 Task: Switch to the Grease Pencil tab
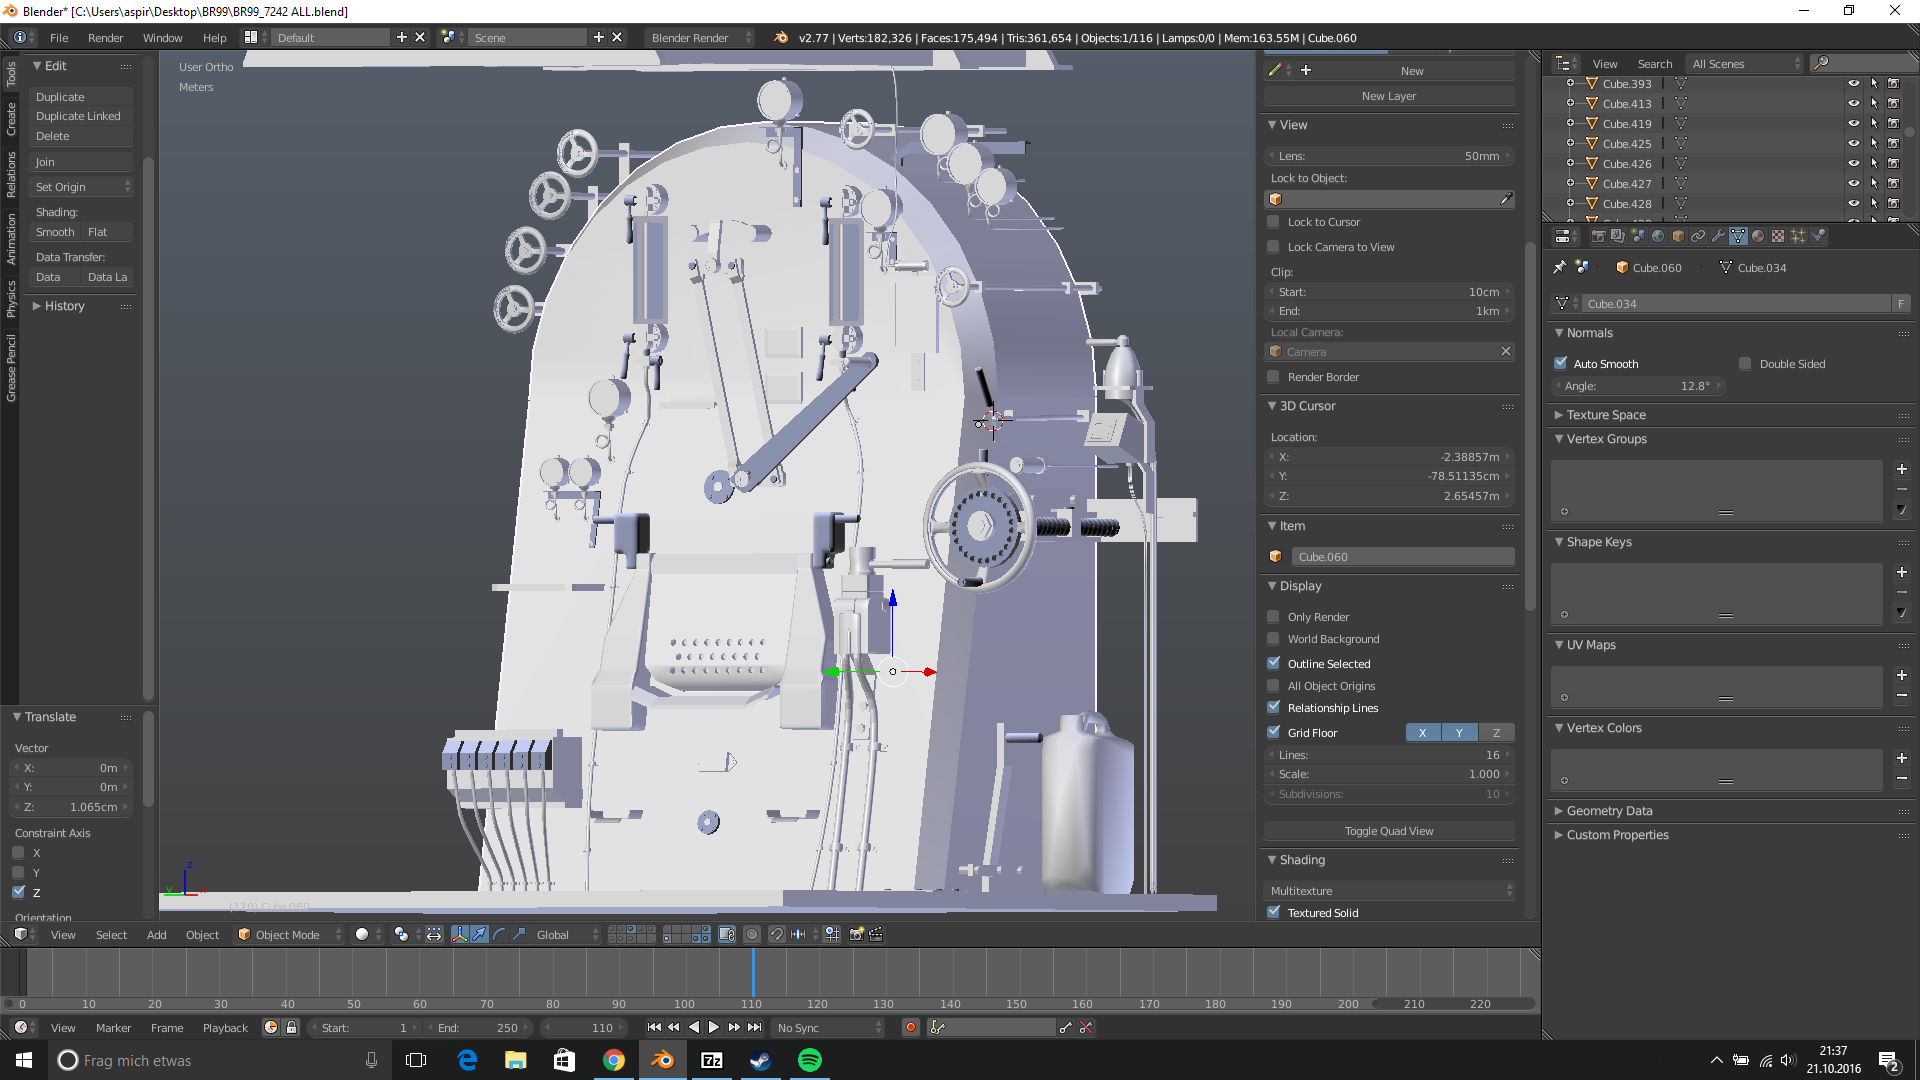11,368
